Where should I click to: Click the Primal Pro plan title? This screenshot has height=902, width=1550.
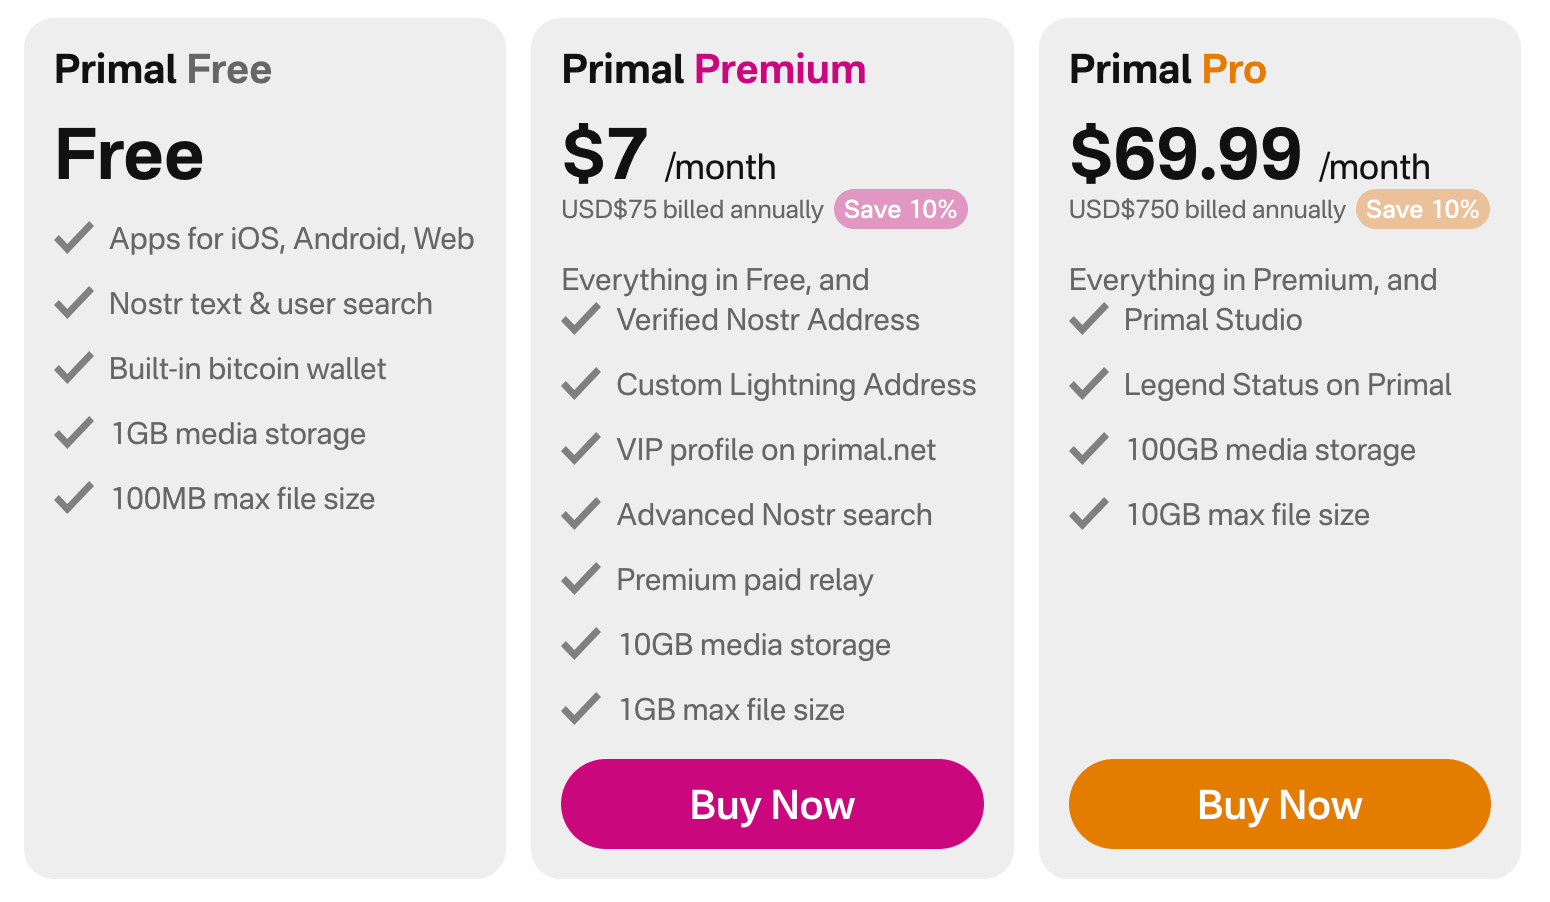point(1167,69)
